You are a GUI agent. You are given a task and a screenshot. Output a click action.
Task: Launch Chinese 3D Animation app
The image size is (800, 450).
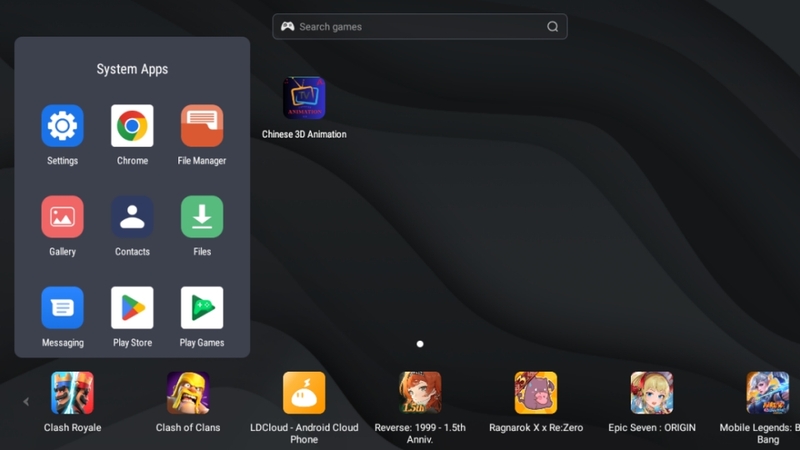304,98
